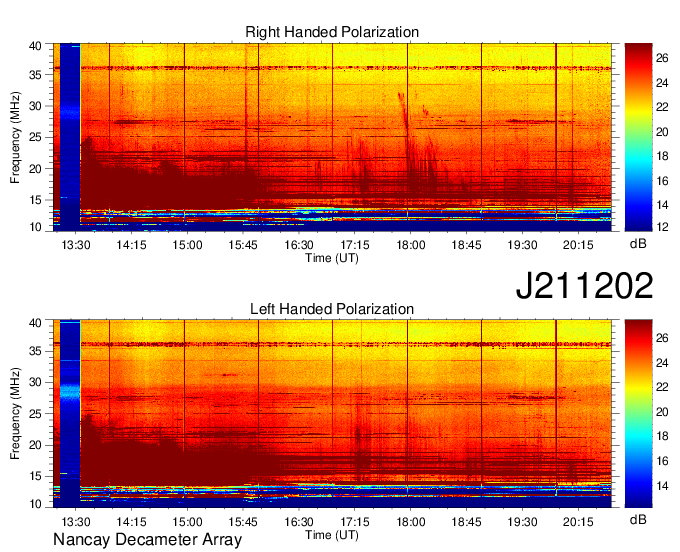This screenshot has height=552, width=680.
Task: Click the dB unit label of Right Handed colorbar
Action: [x=638, y=243]
